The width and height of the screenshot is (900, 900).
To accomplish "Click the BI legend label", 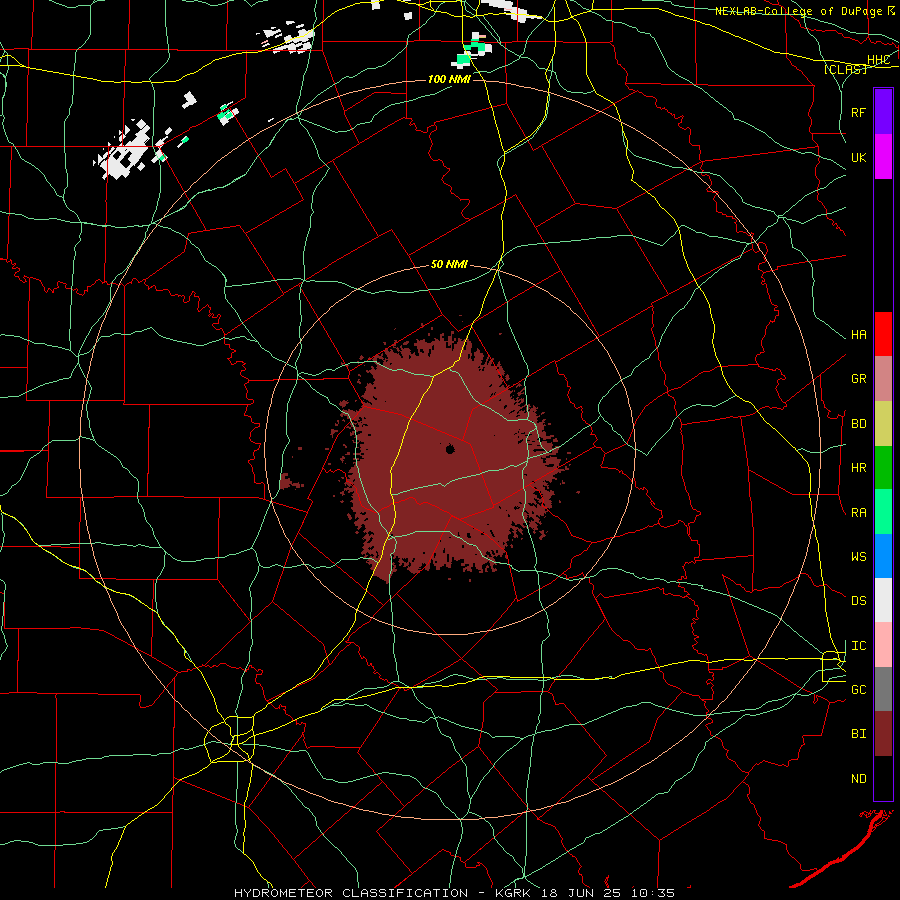I will pyautogui.click(x=859, y=734).
